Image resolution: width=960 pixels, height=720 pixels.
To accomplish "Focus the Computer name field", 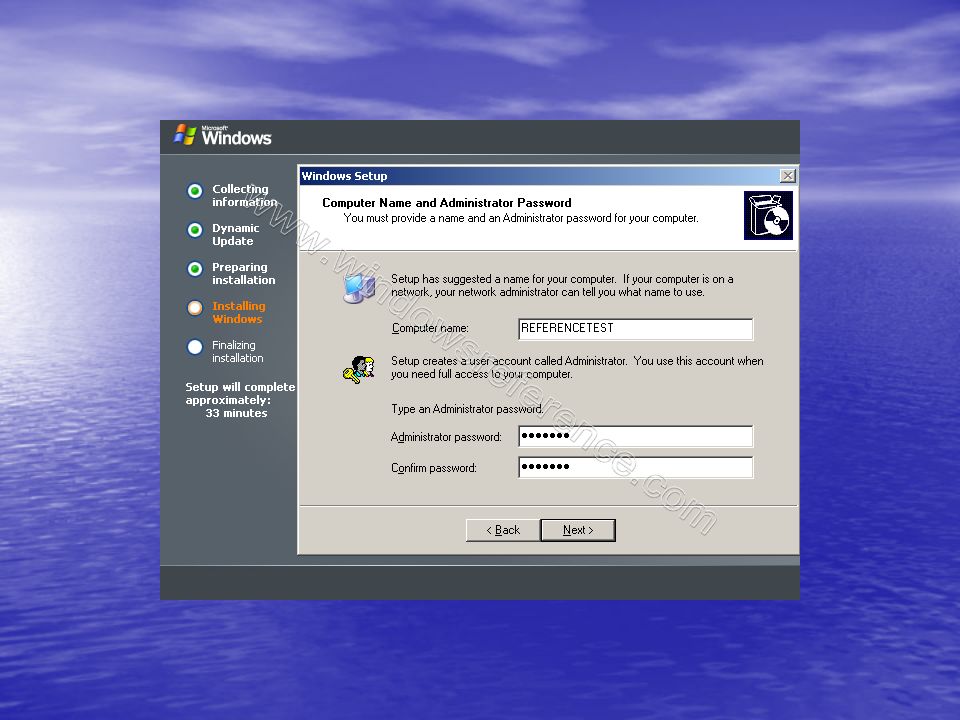I will [x=636, y=329].
